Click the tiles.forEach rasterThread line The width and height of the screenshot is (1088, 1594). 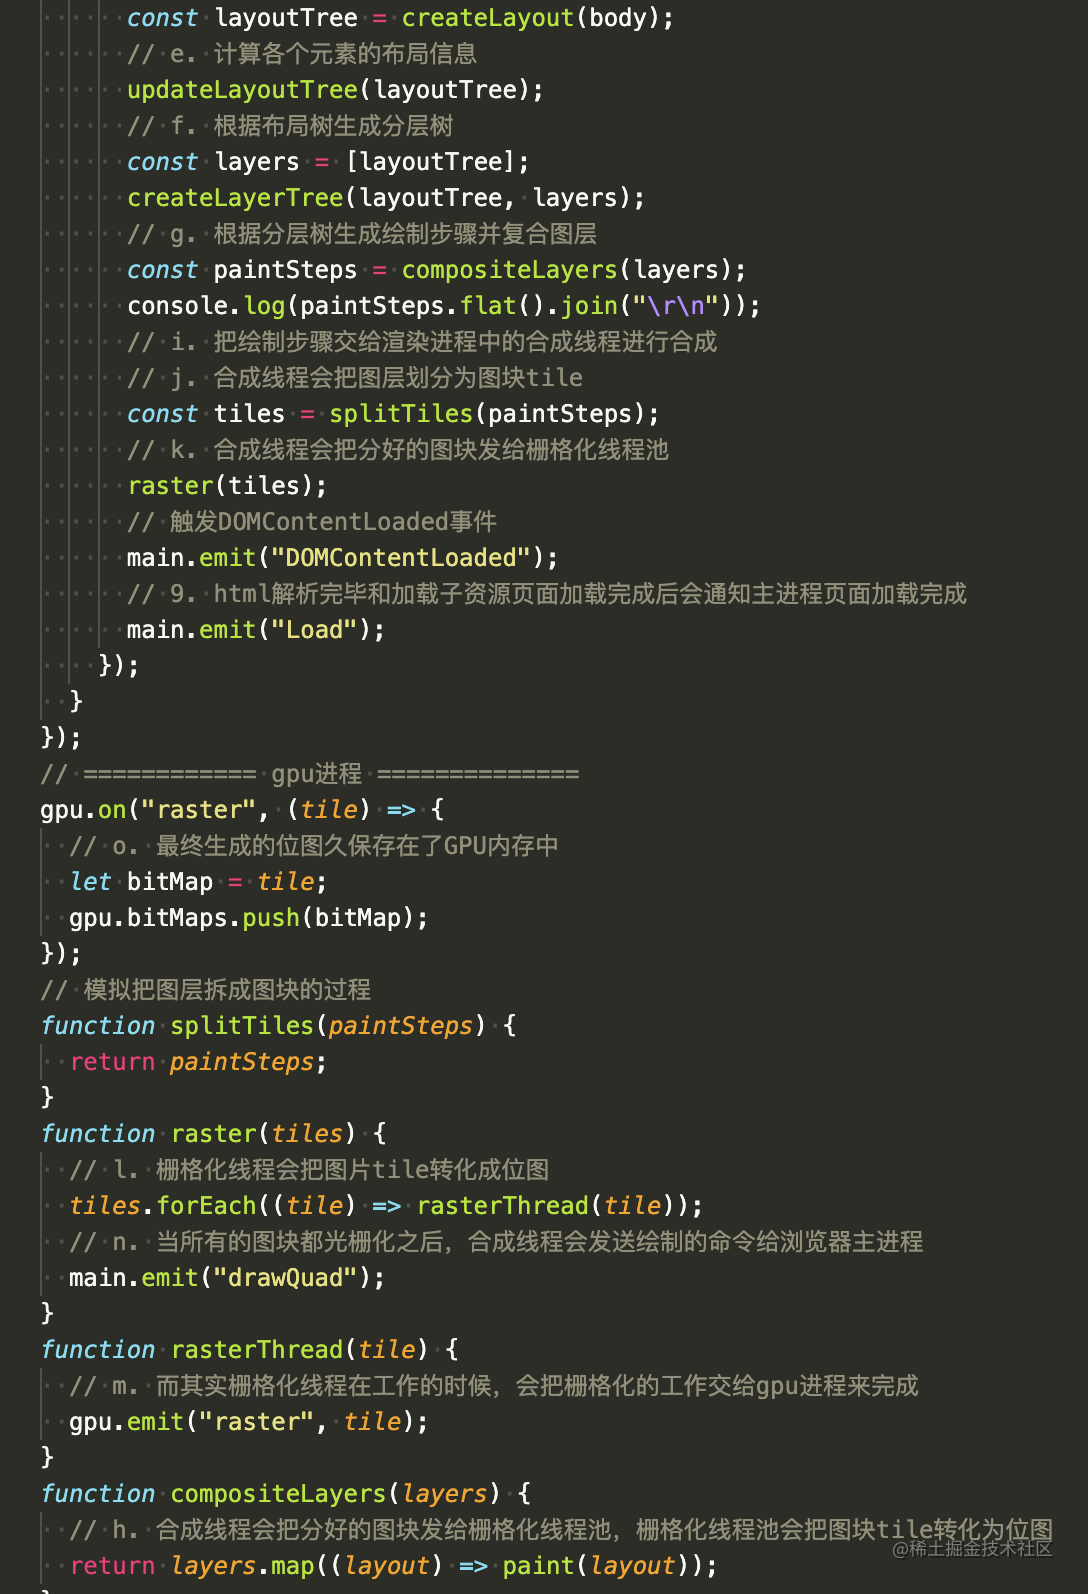386,1206
